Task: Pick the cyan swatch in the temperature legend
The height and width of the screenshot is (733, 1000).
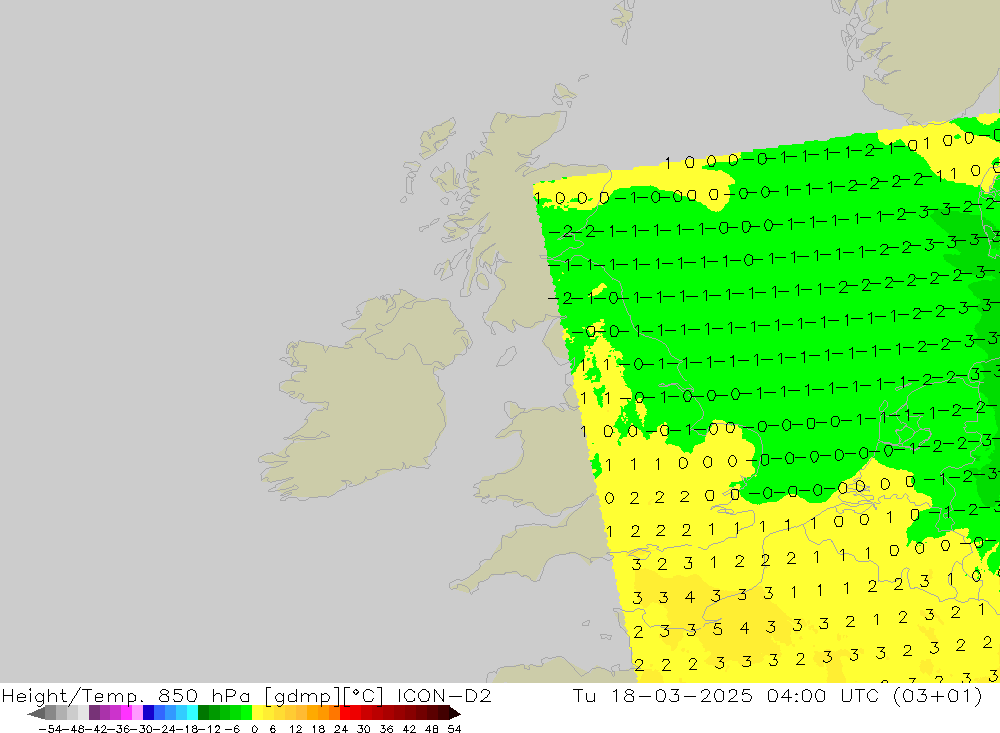Action: coord(192,713)
